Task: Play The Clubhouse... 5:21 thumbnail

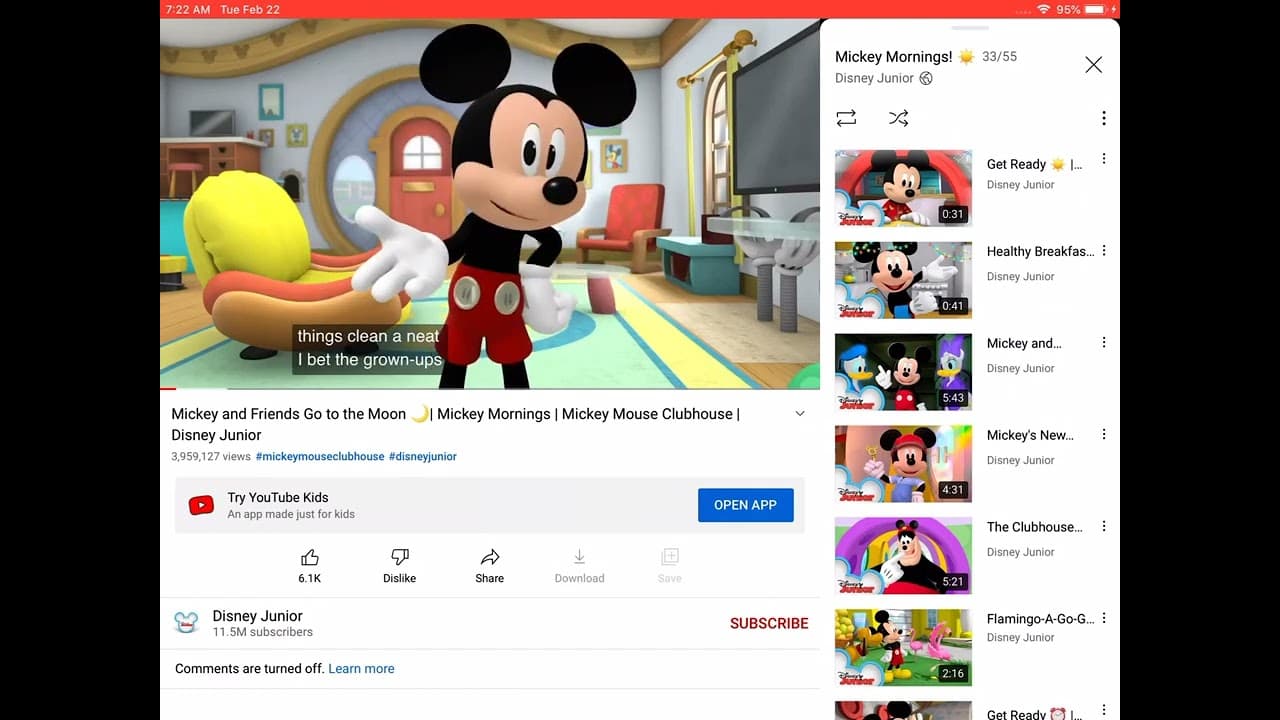Action: tap(903, 556)
